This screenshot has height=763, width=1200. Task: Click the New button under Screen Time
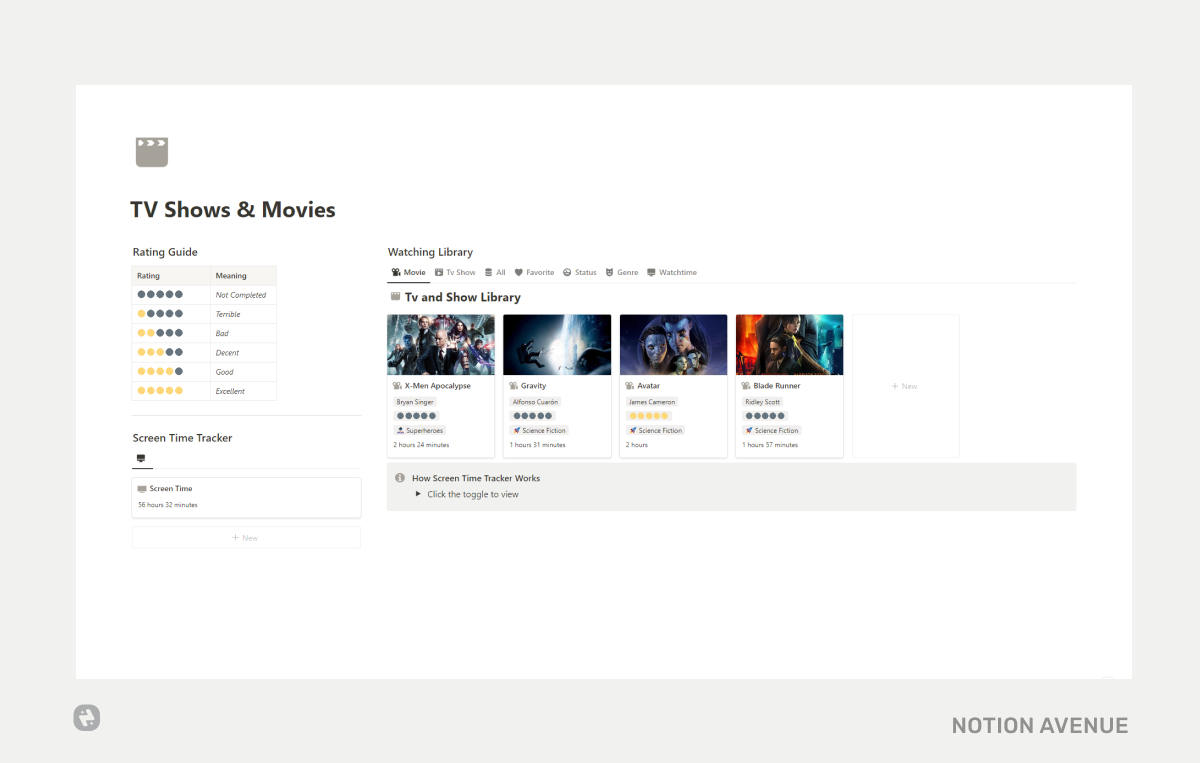pyautogui.click(x=246, y=537)
